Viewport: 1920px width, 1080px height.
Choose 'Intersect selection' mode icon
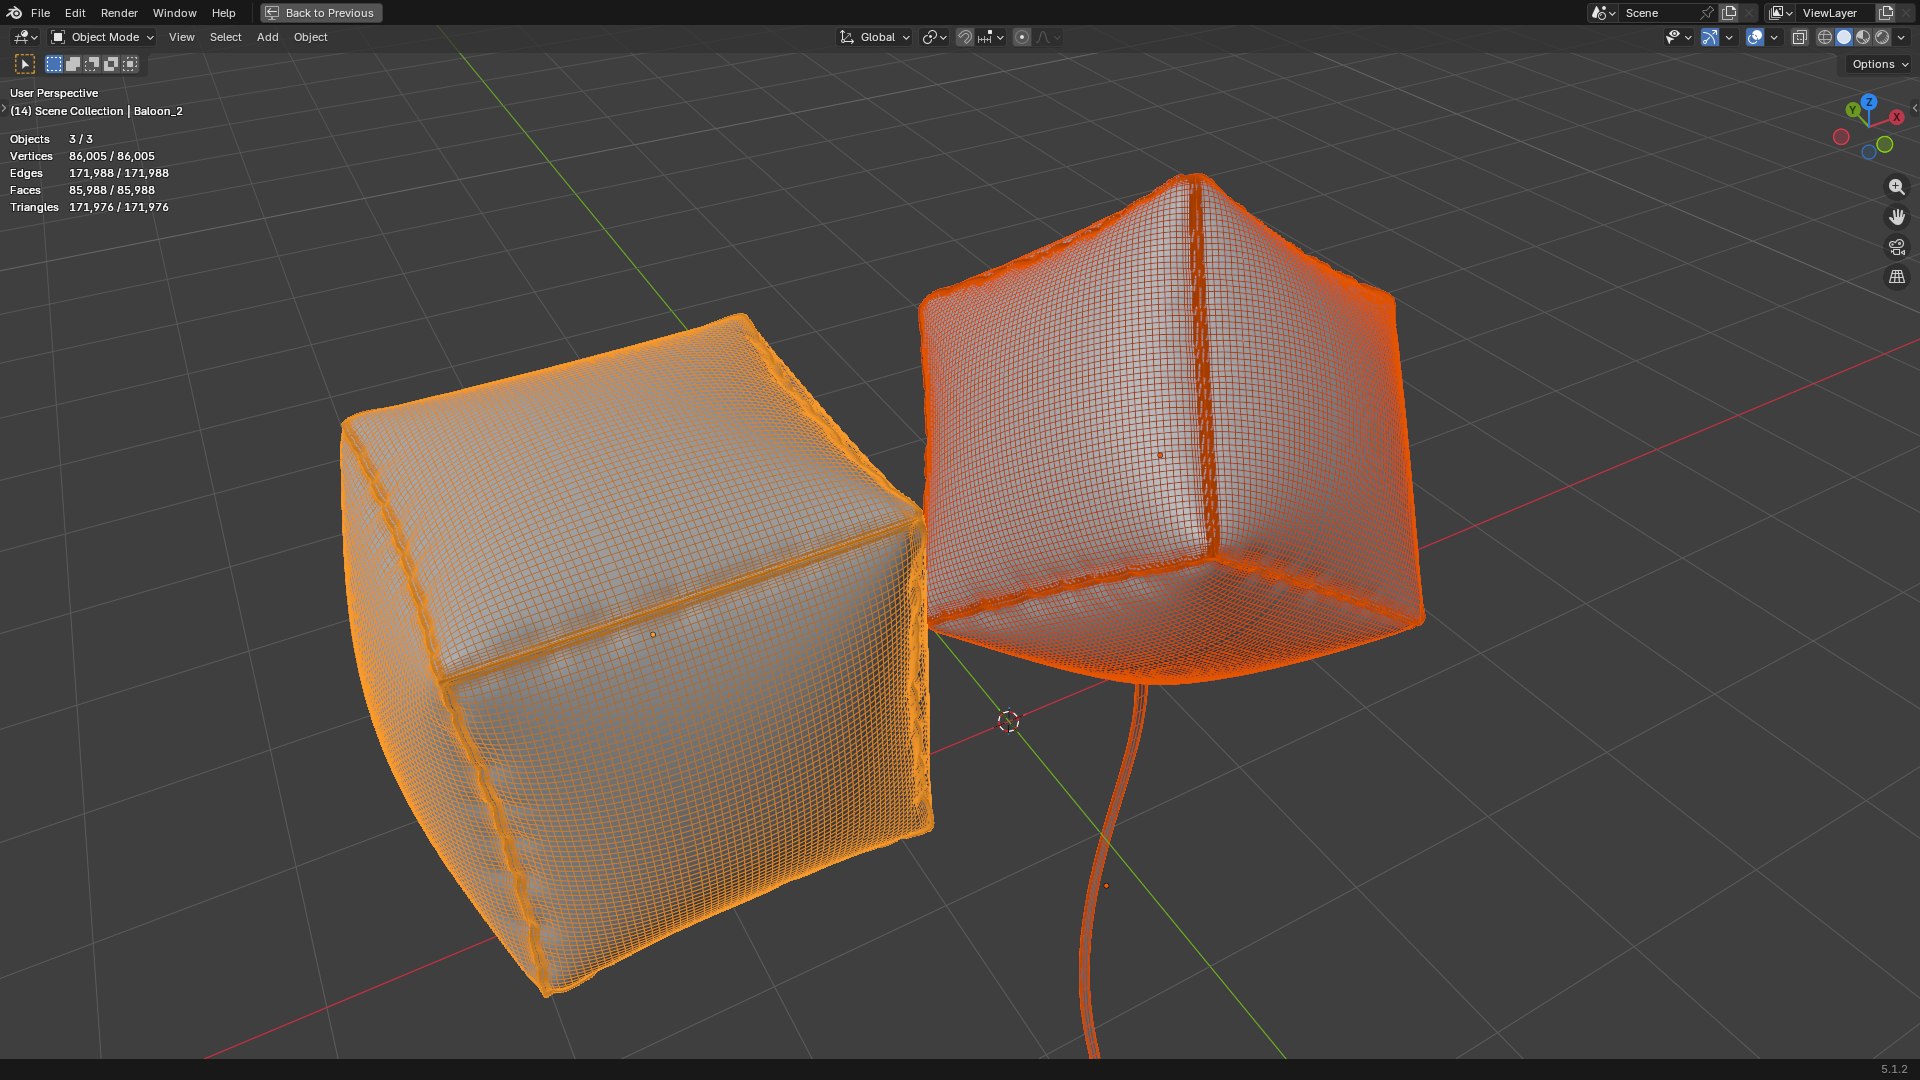tap(130, 64)
